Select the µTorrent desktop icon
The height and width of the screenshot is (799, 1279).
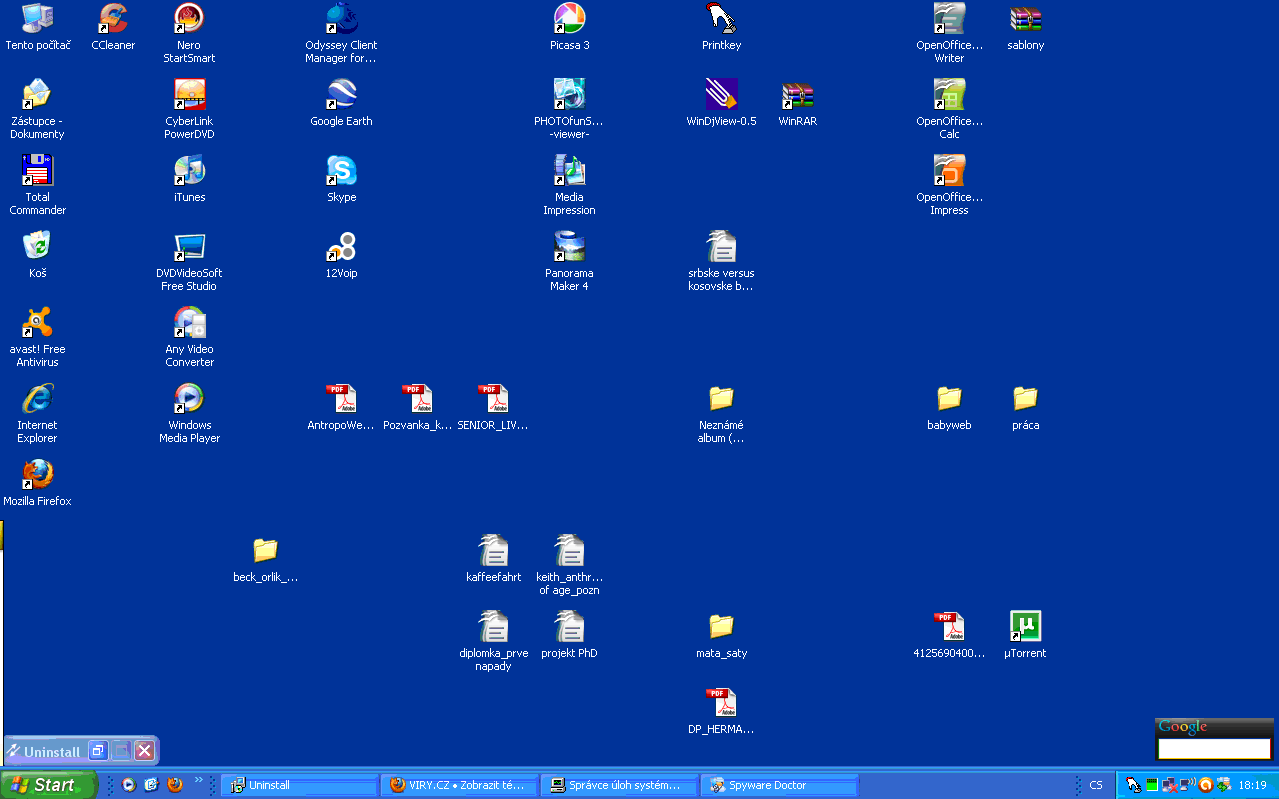tap(1025, 627)
